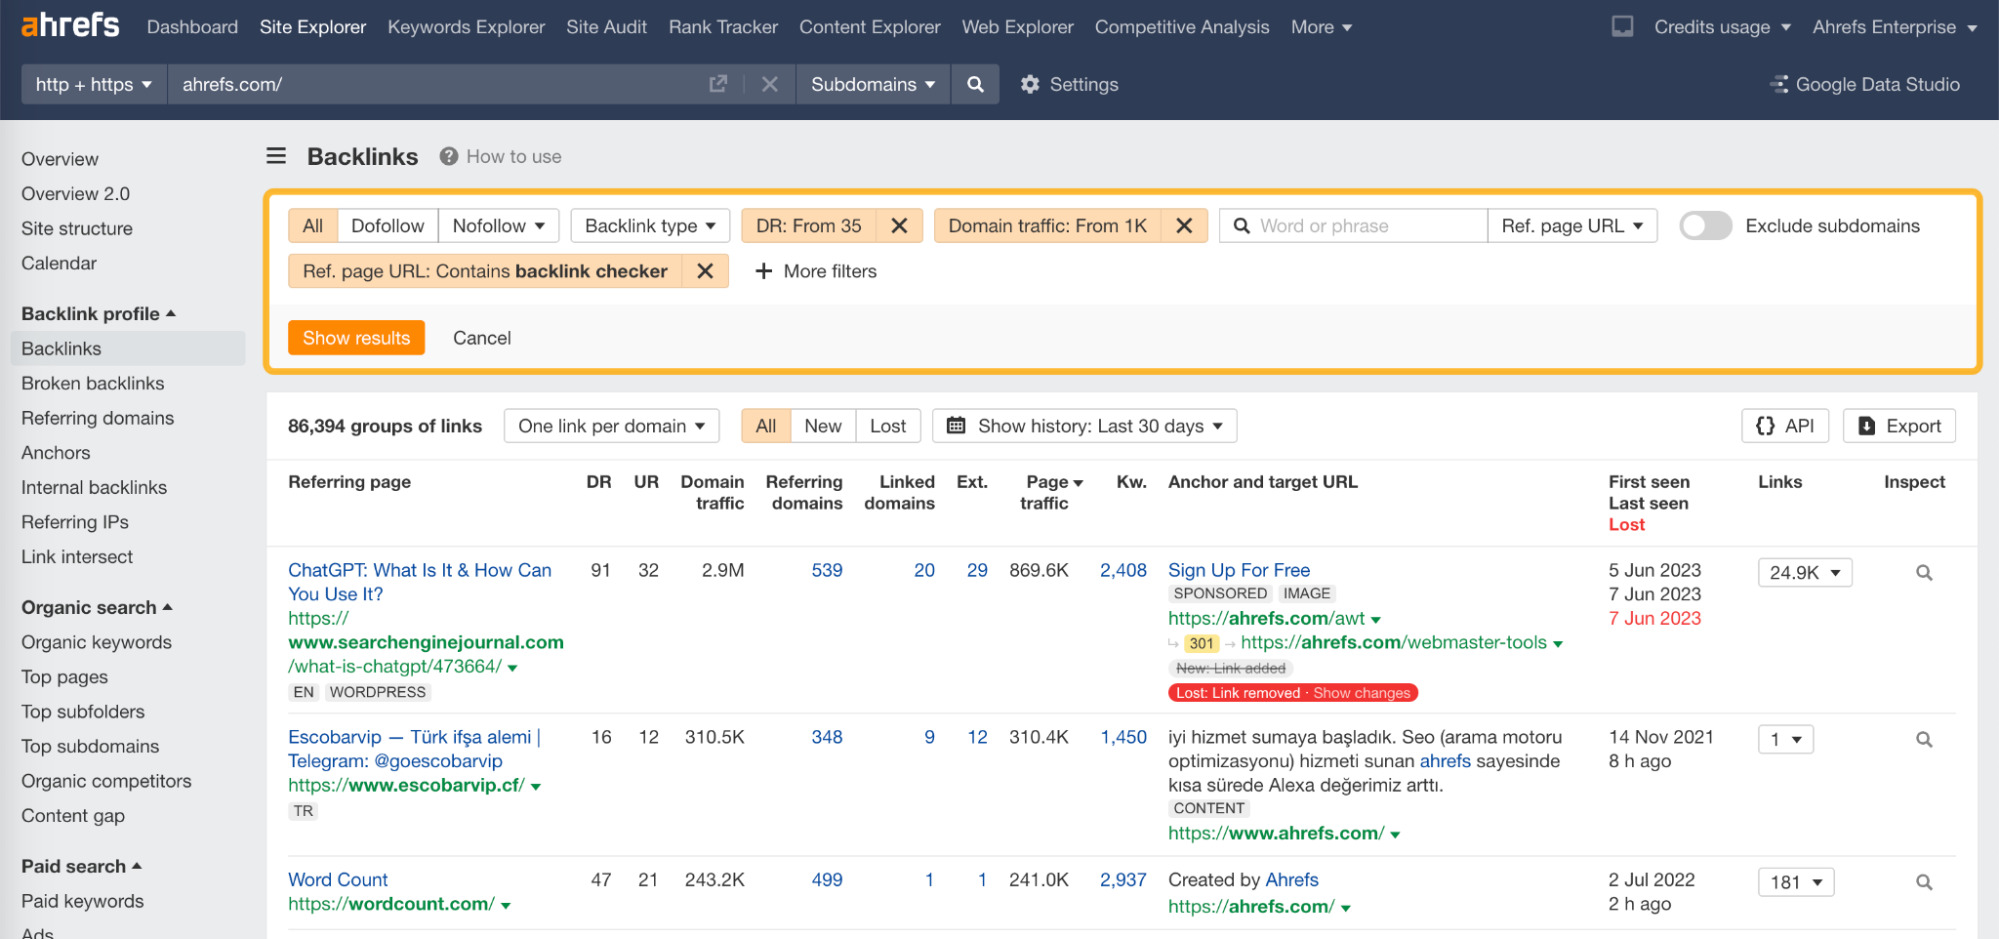Open Google Data Studio integration

[x=1864, y=84]
